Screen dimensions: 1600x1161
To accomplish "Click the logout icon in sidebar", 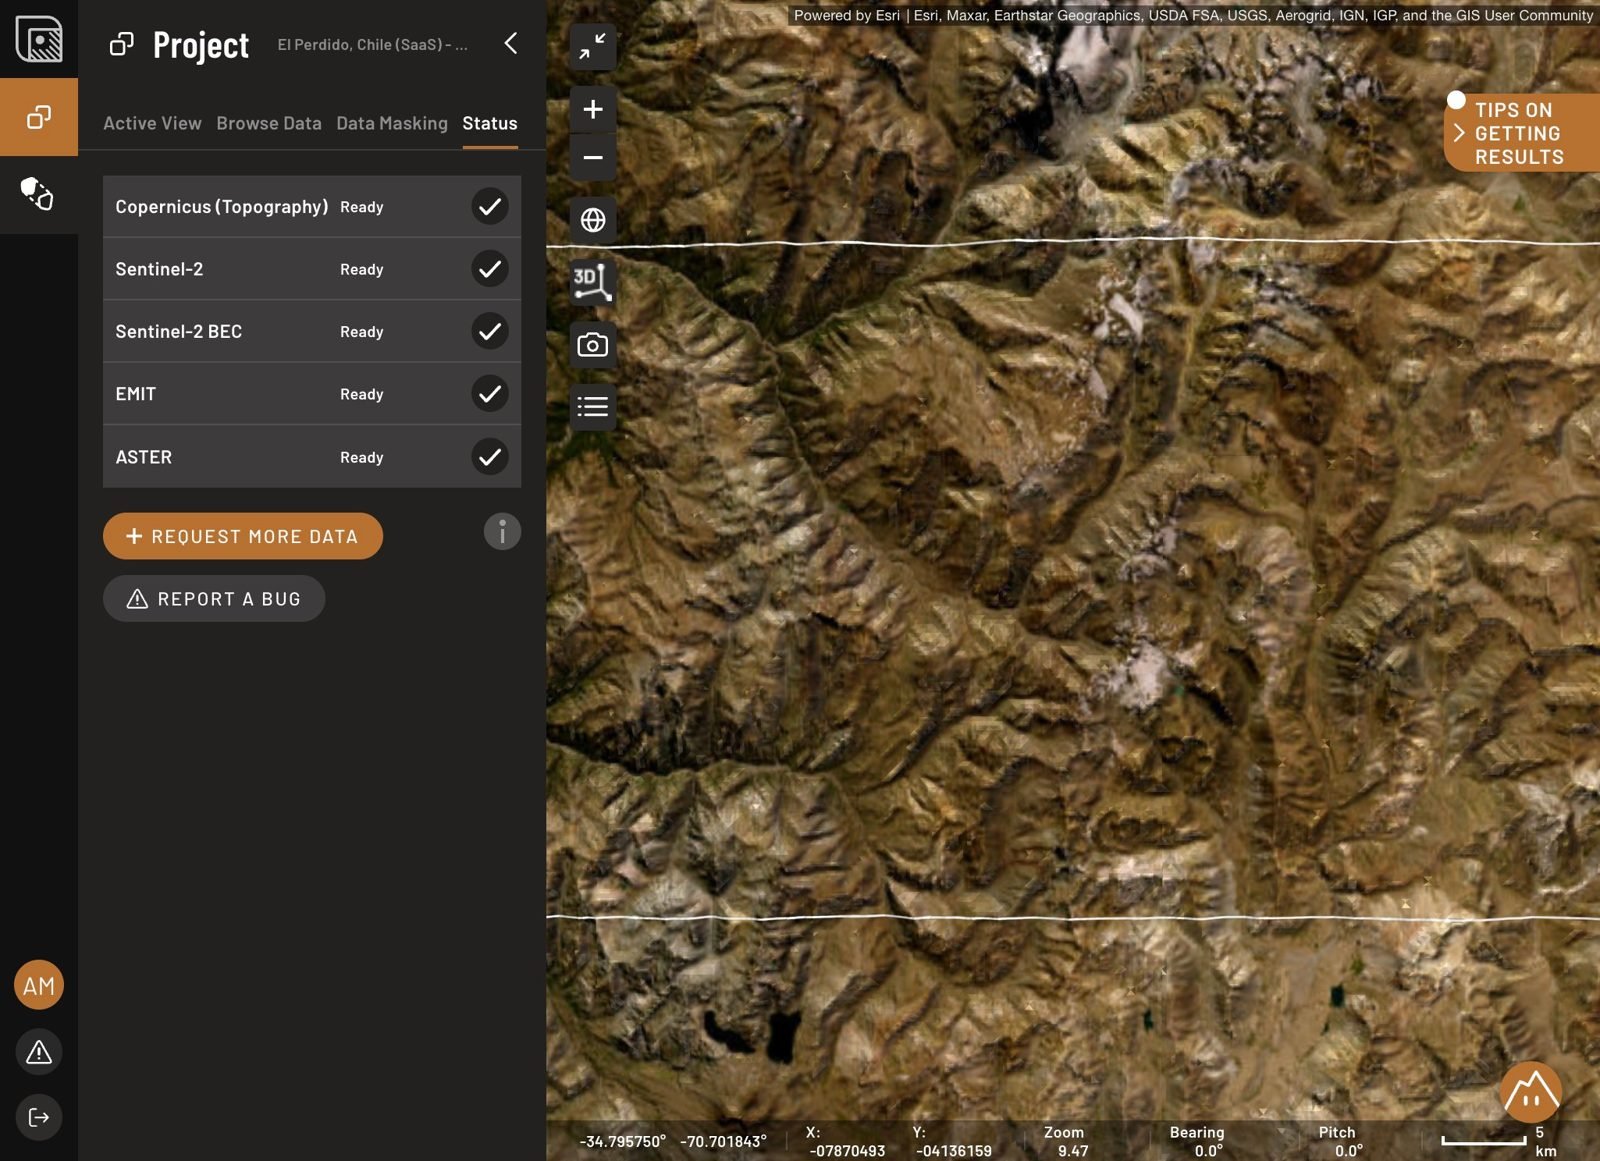I will click(39, 1117).
